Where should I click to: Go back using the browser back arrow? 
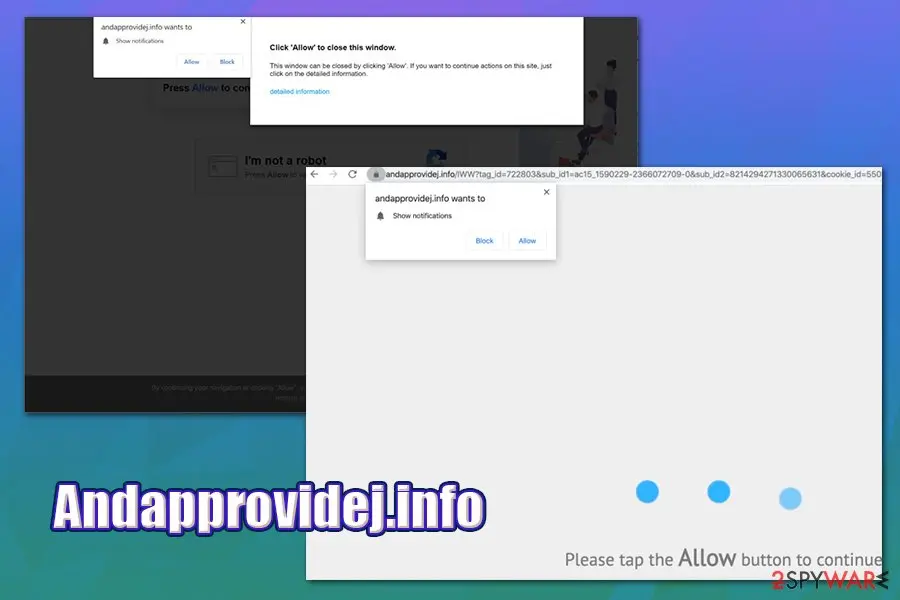pos(314,174)
